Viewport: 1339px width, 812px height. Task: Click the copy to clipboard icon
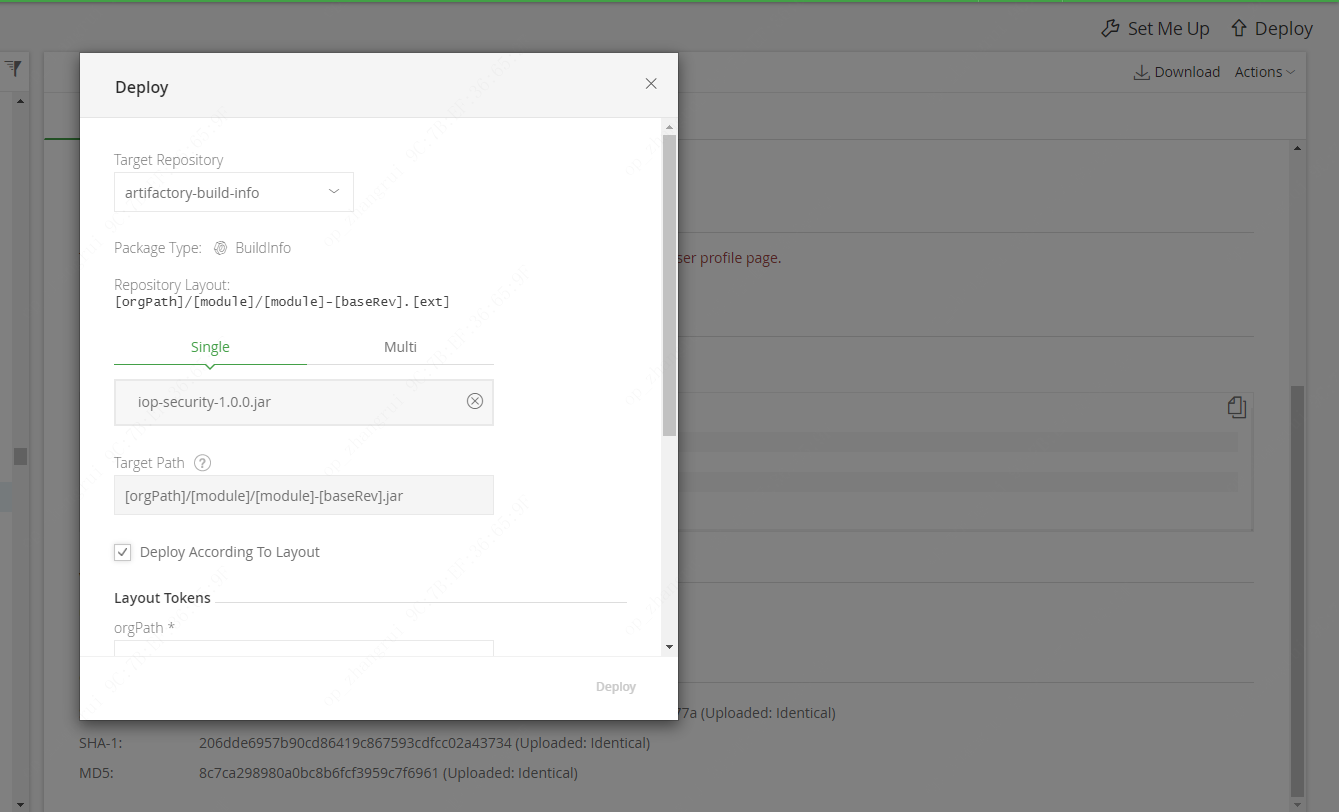[x=1237, y=406]
